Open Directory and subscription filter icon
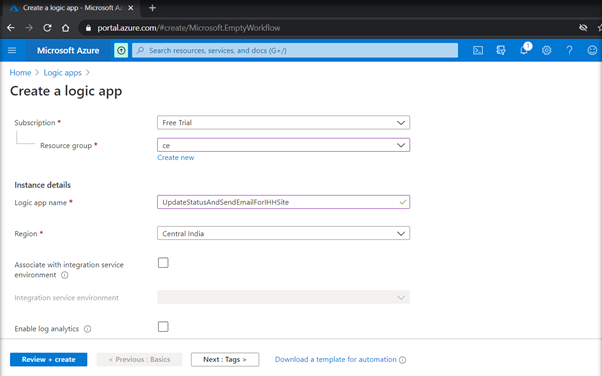 501,50
